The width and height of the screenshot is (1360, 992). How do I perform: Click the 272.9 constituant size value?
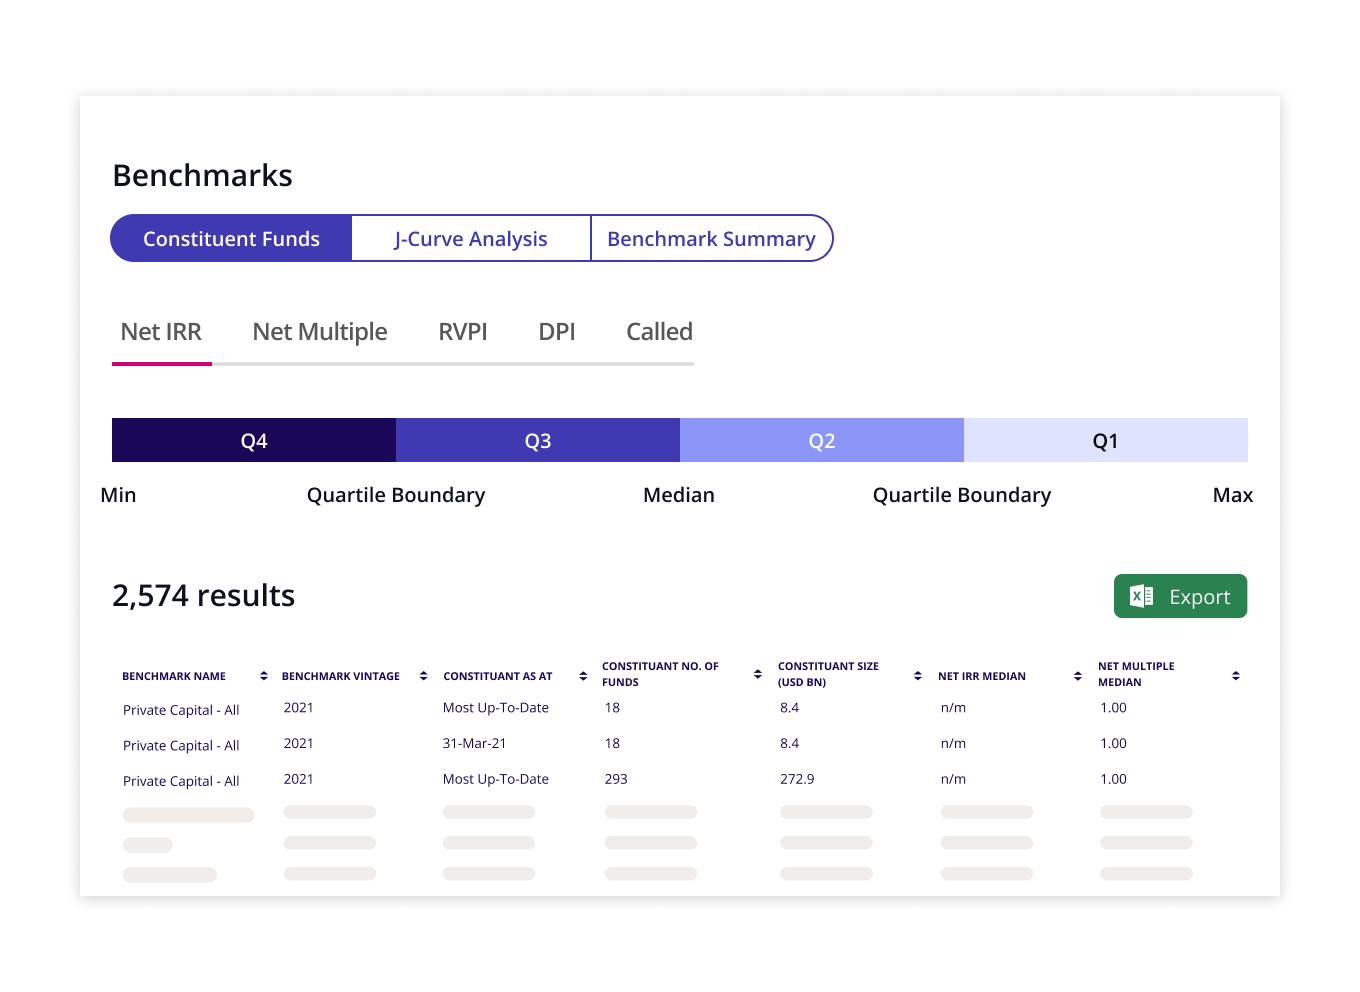(x=797, y=779)
